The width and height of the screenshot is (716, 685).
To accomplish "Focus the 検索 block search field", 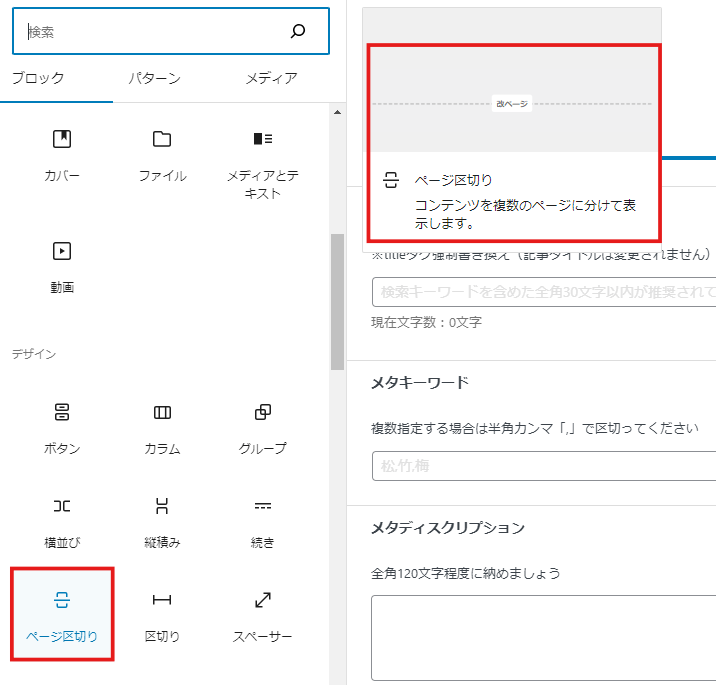I will [x=150, y=32].
